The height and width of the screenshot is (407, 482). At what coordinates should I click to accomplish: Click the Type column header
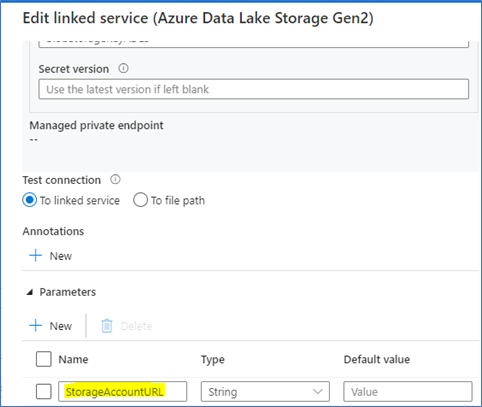pos(213,360)
